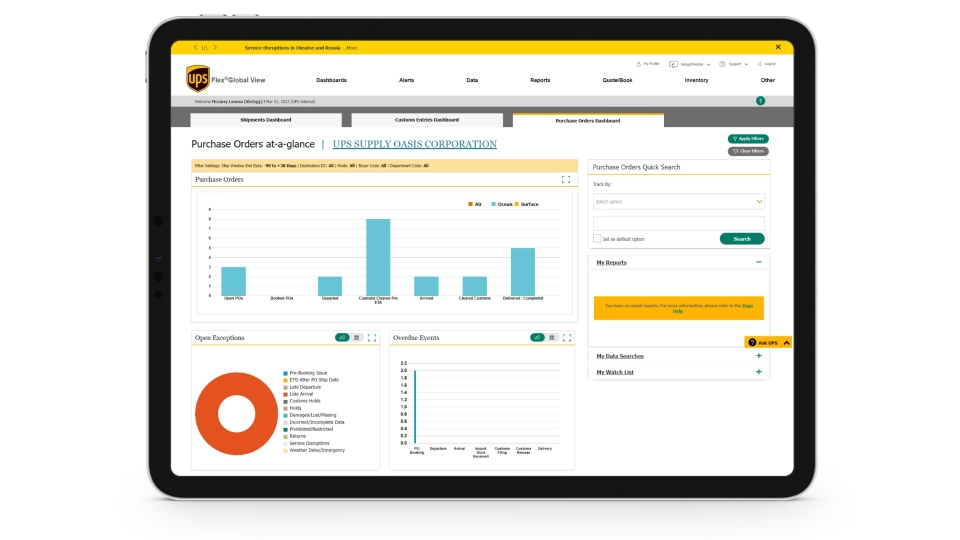
Task: Click ETD After PO Ship Date legend
Action: click(311, 380)
